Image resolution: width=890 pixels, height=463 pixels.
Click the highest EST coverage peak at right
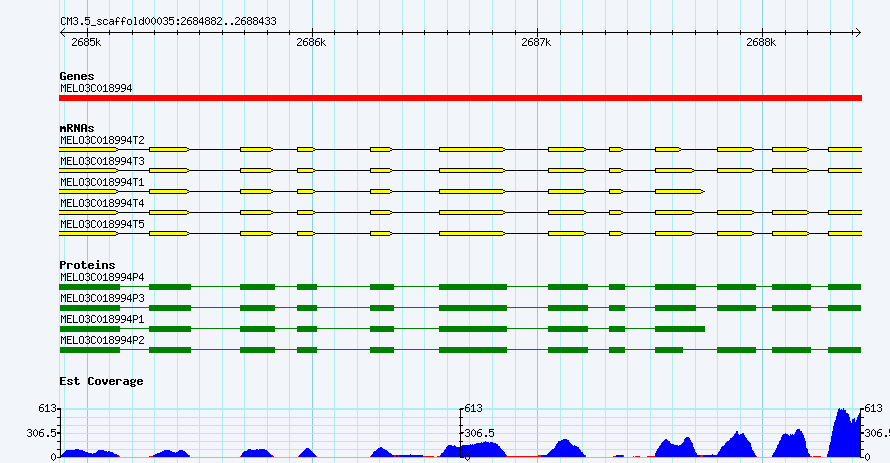(845, 432)
